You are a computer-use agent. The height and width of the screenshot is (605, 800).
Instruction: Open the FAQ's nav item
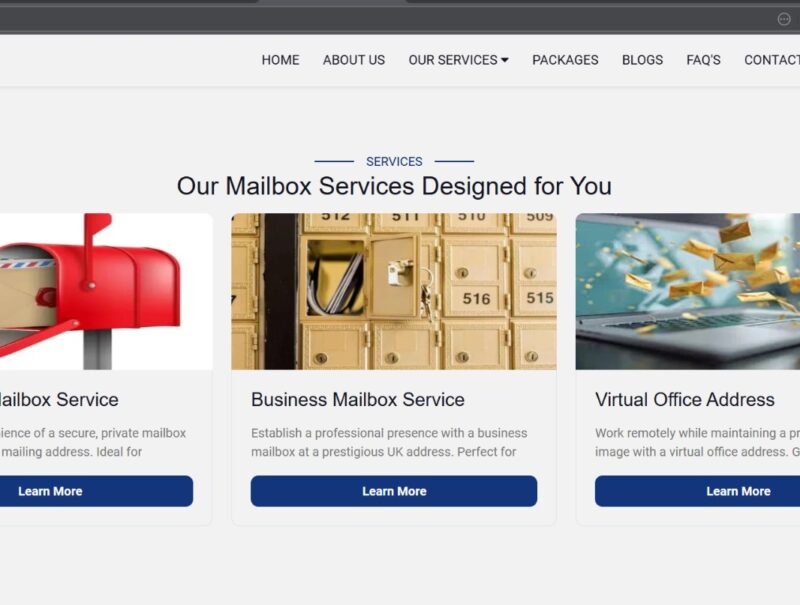click(703, 60)
